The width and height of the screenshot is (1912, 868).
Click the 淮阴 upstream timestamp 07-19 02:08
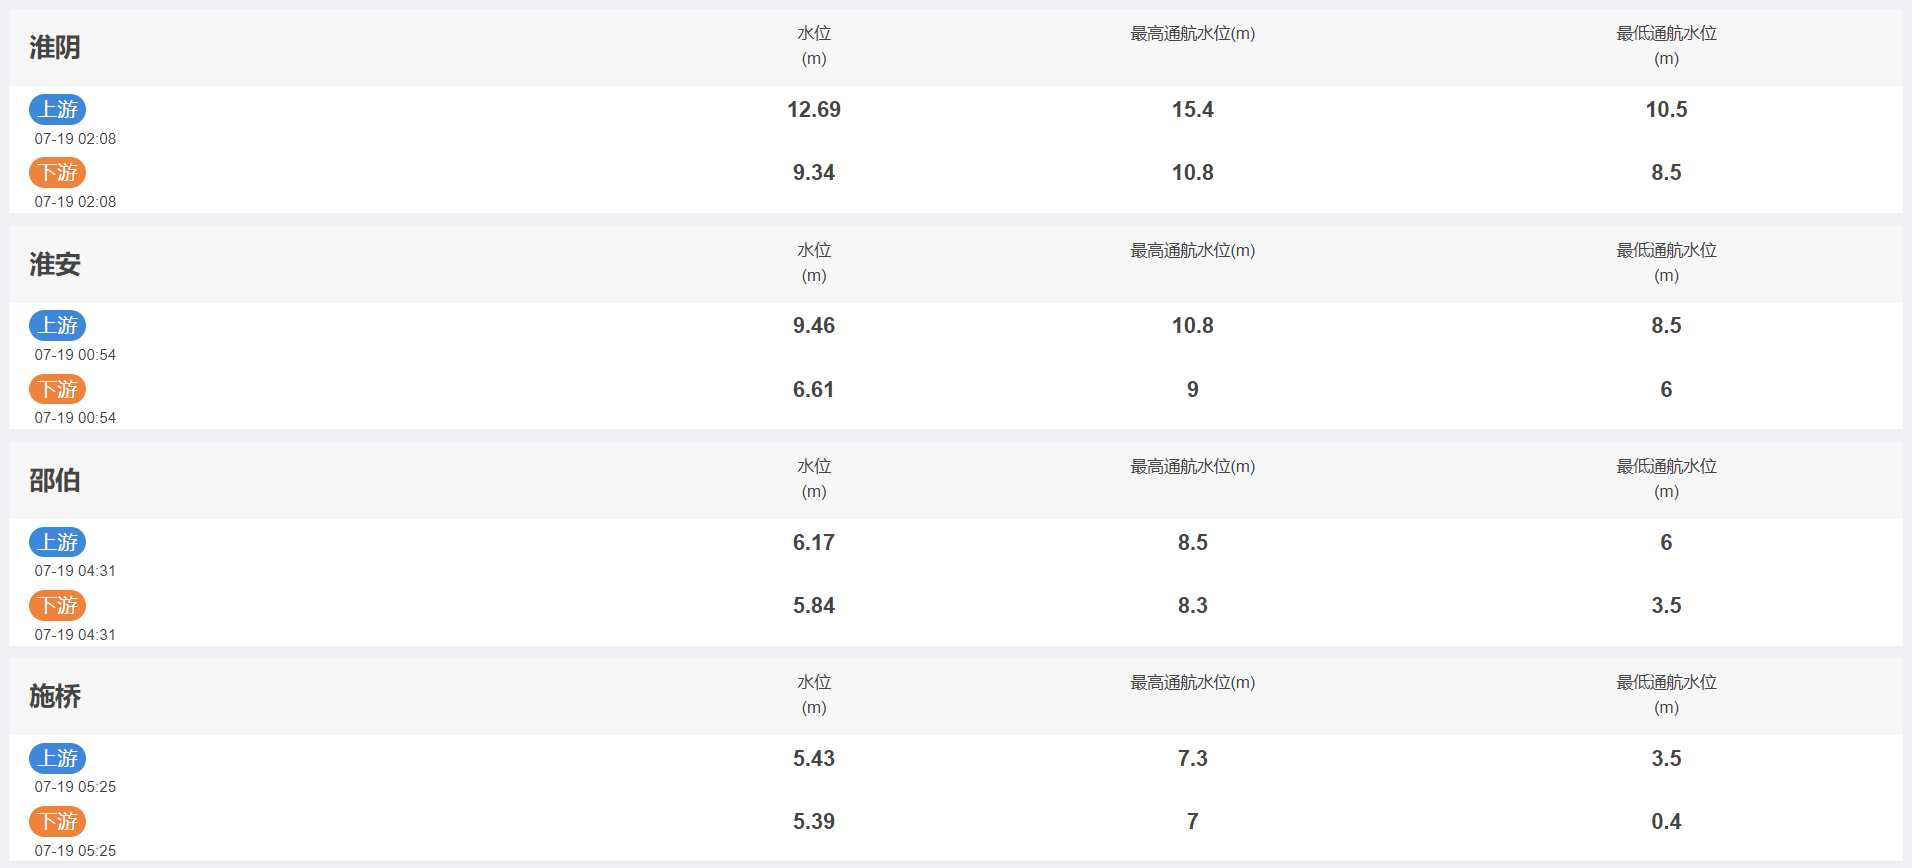(x=75, y=139)
